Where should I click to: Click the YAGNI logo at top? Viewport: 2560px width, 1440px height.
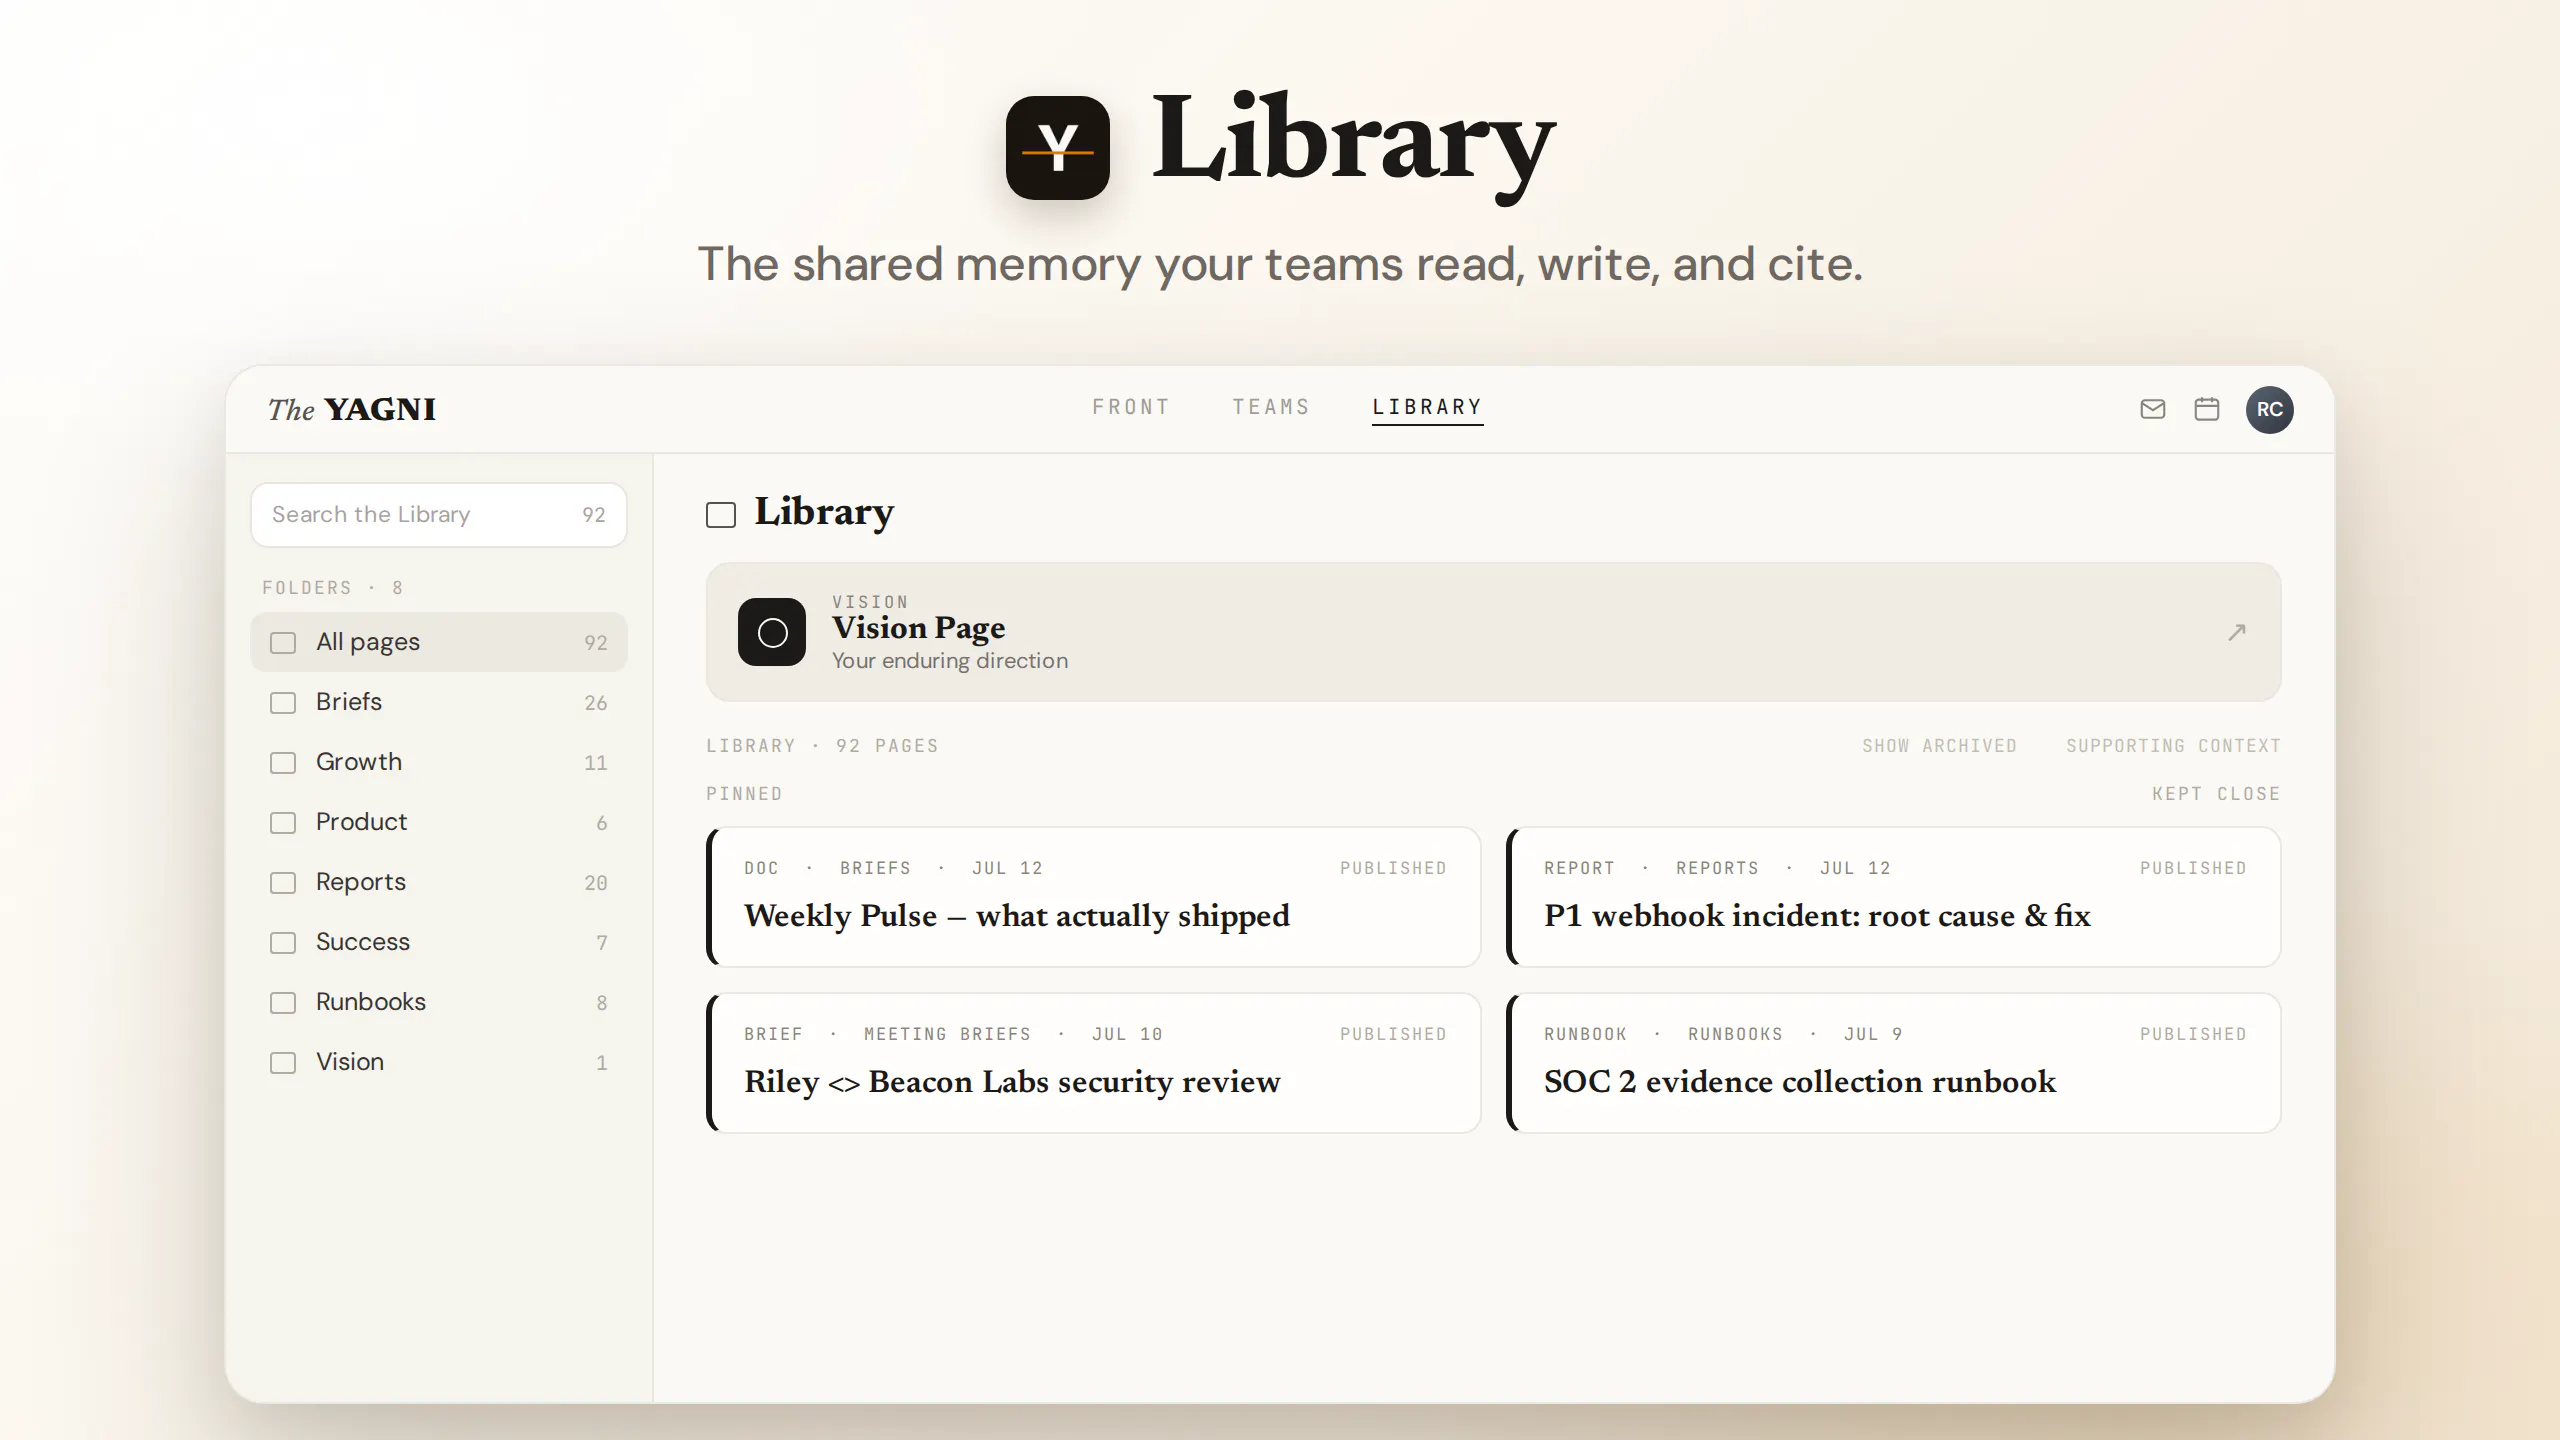tap(1058, 147)
